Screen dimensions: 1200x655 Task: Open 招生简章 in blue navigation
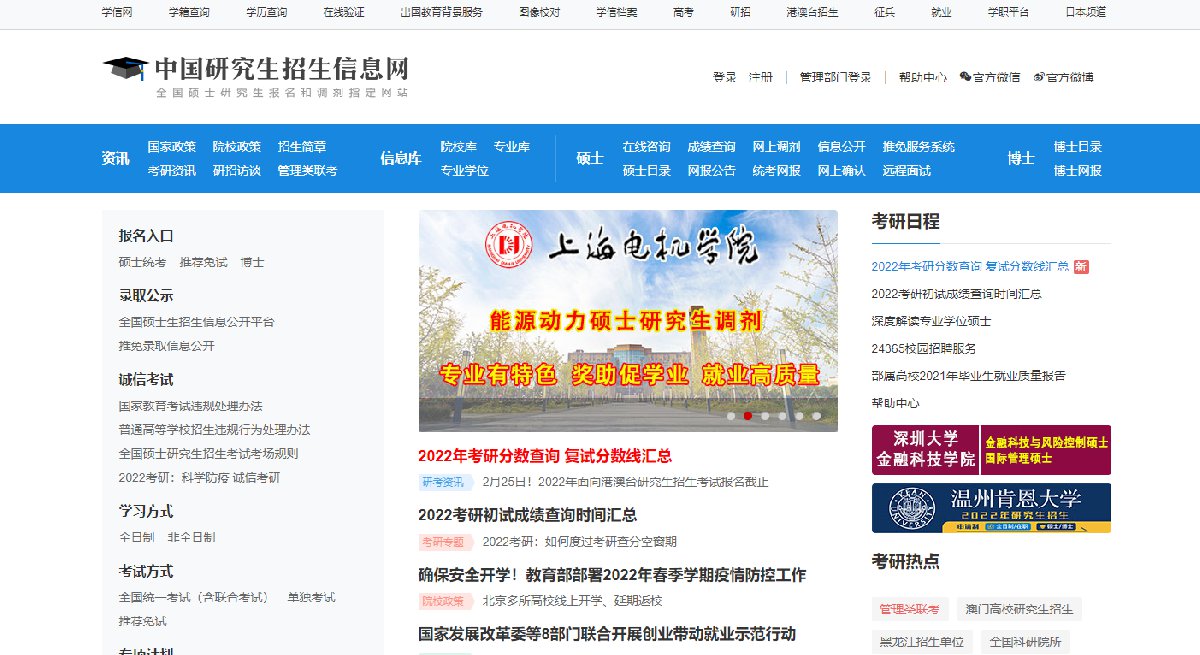[x=302, y=147]
